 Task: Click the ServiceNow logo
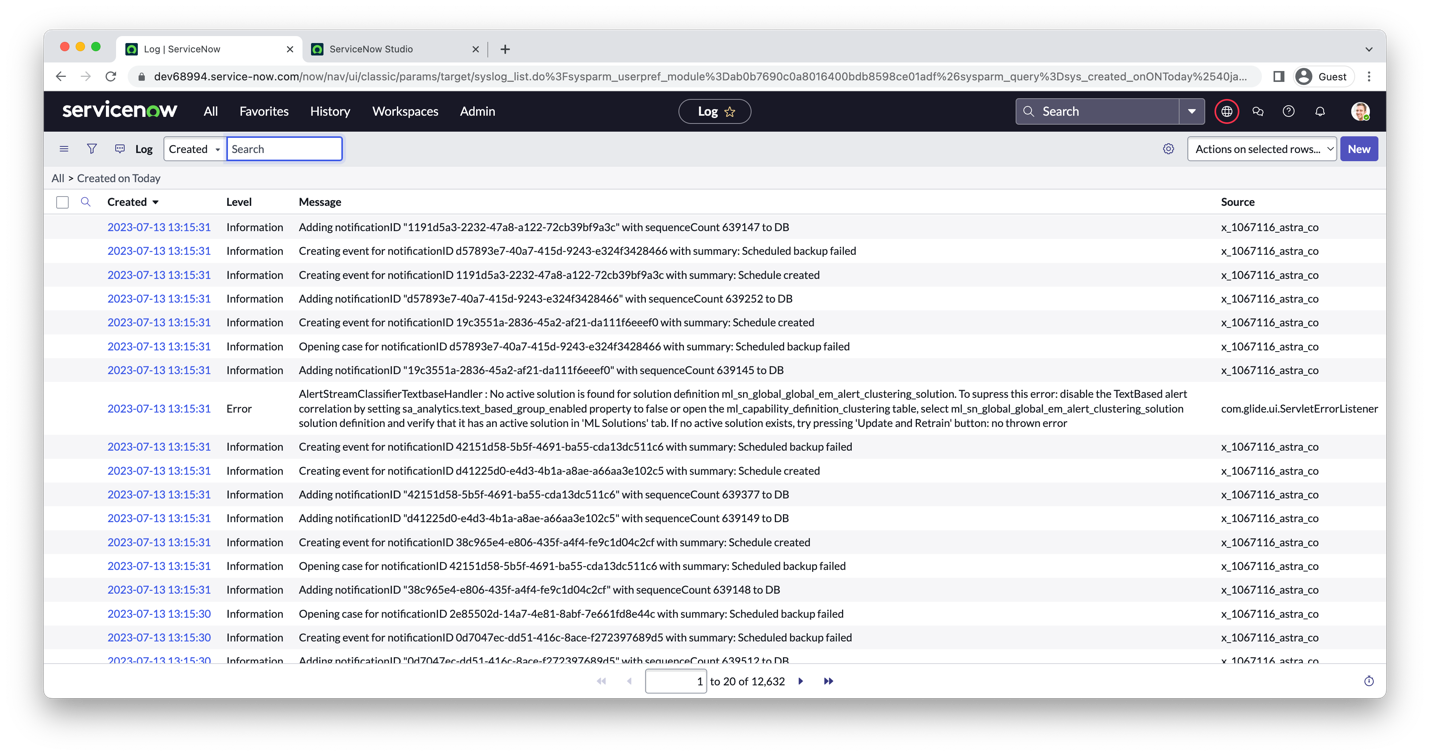[x=119, y=110]
